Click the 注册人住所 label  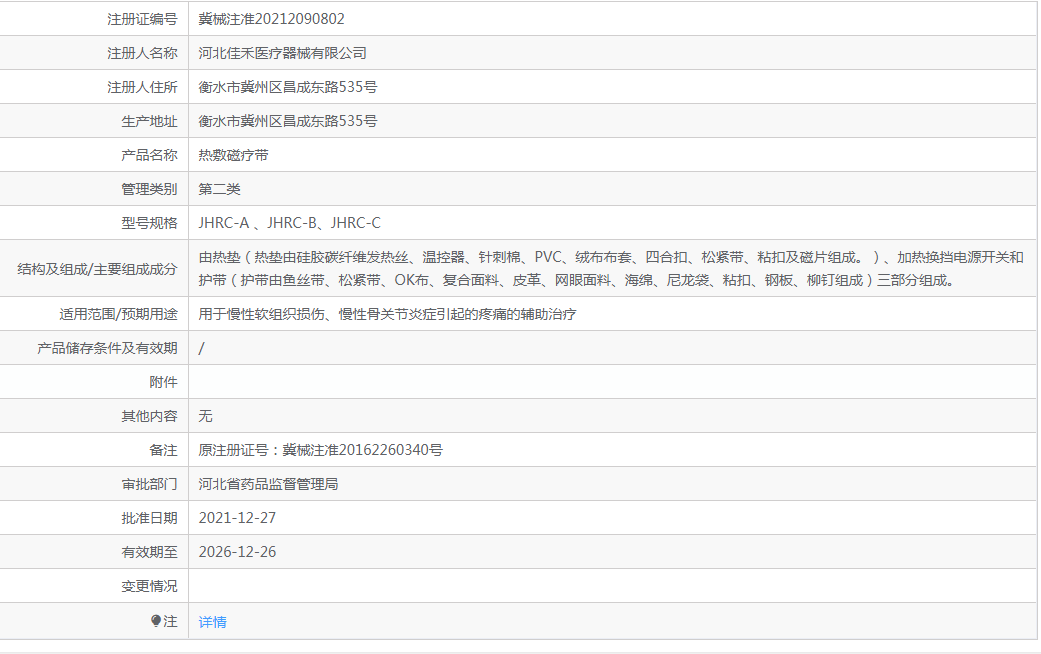143,87
